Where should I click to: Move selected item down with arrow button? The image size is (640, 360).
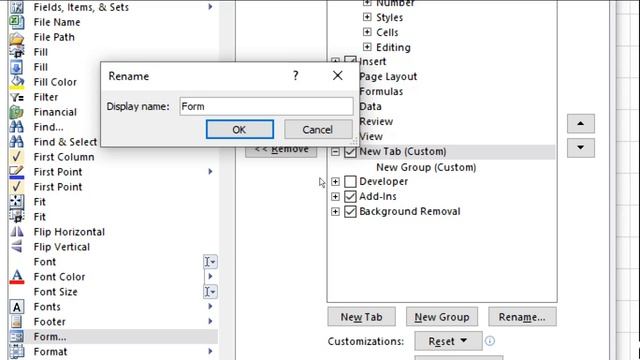point(580,148)
